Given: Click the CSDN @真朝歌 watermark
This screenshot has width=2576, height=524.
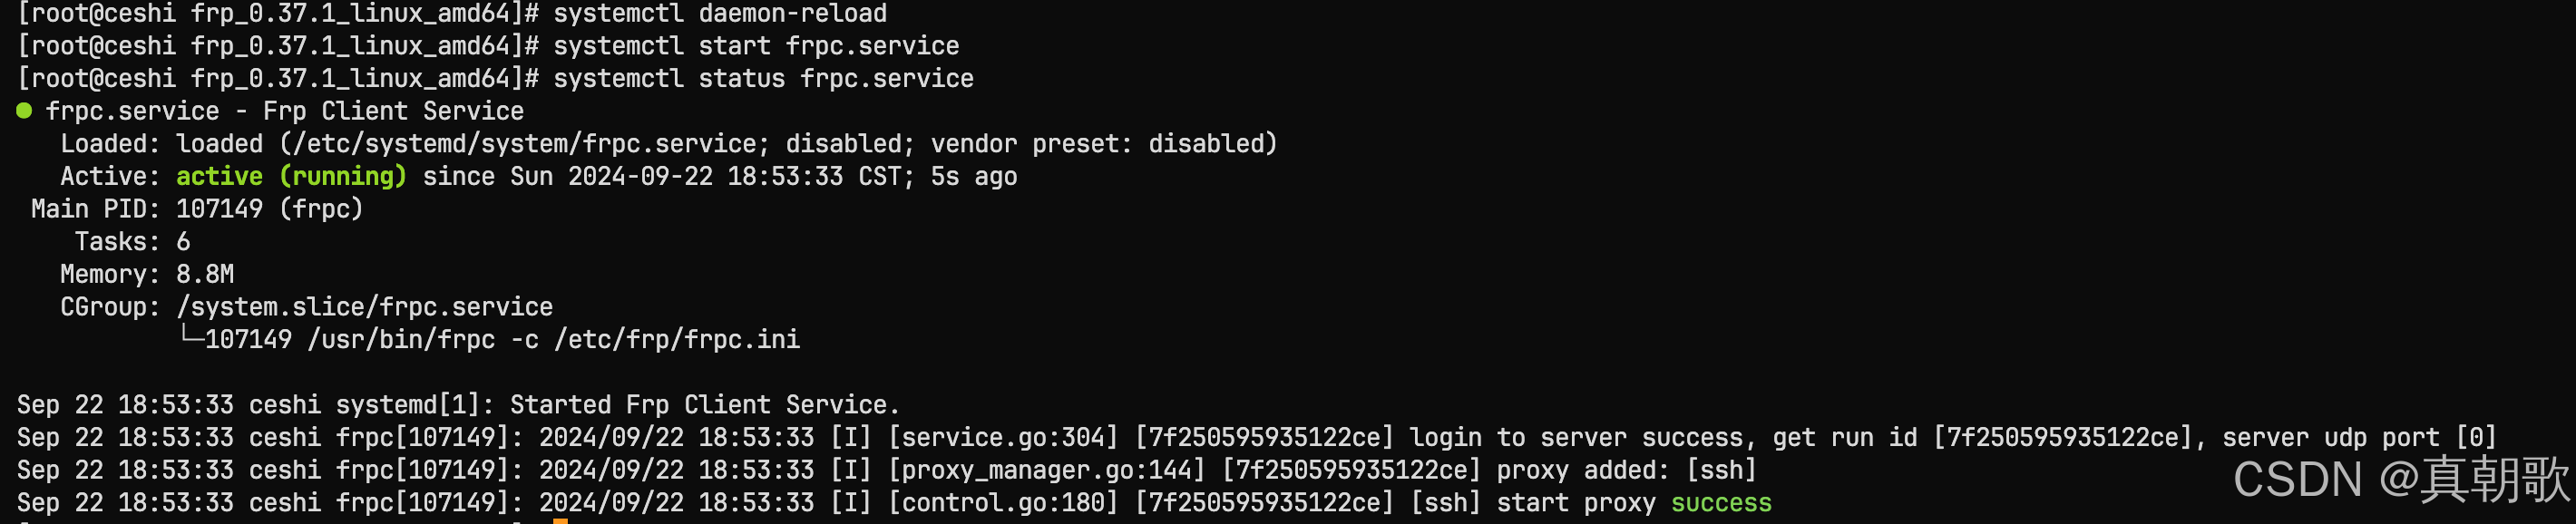Looking at the screenshot, I should click(x=2399, y=479).
